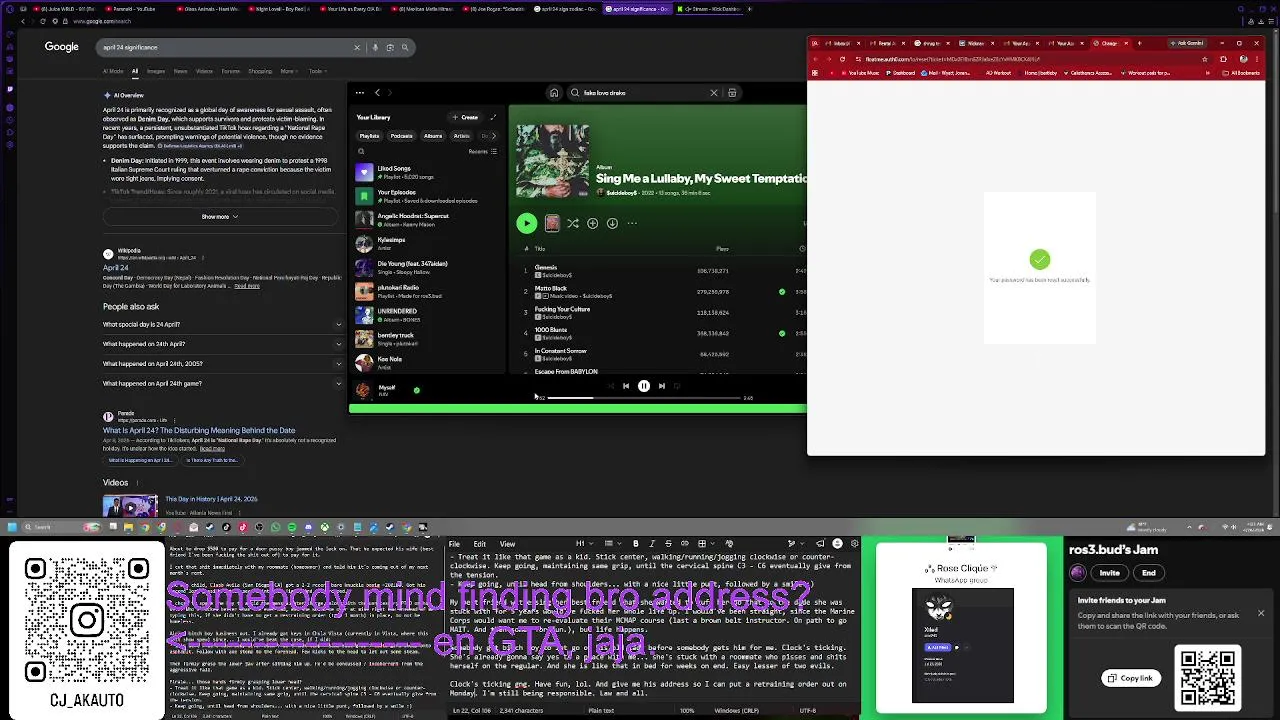Open the Google More dropdown
Viewport: 1280px width, 720px height.
coord(289,71)
